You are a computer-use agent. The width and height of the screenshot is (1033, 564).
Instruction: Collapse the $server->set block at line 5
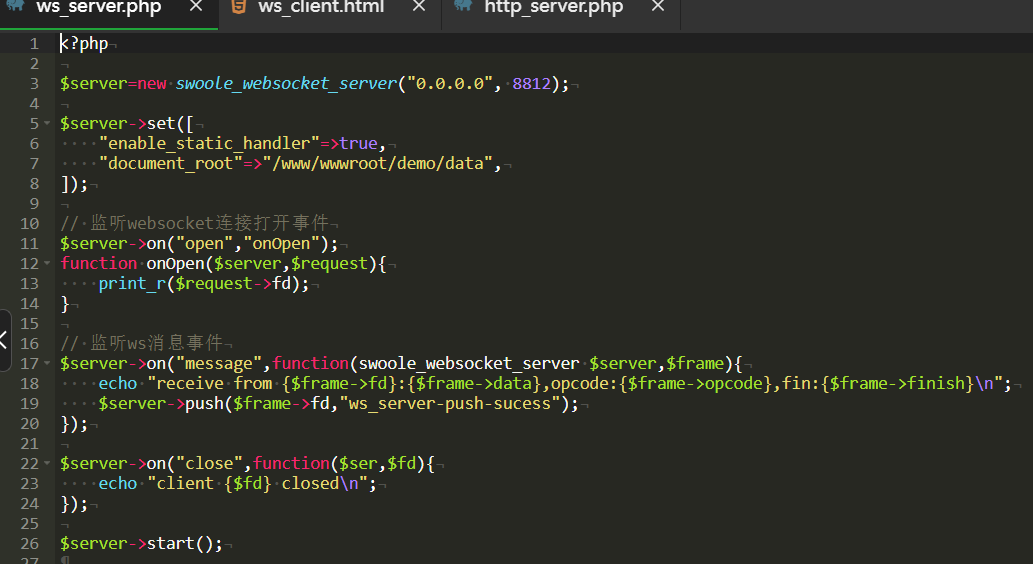[47, 123]
